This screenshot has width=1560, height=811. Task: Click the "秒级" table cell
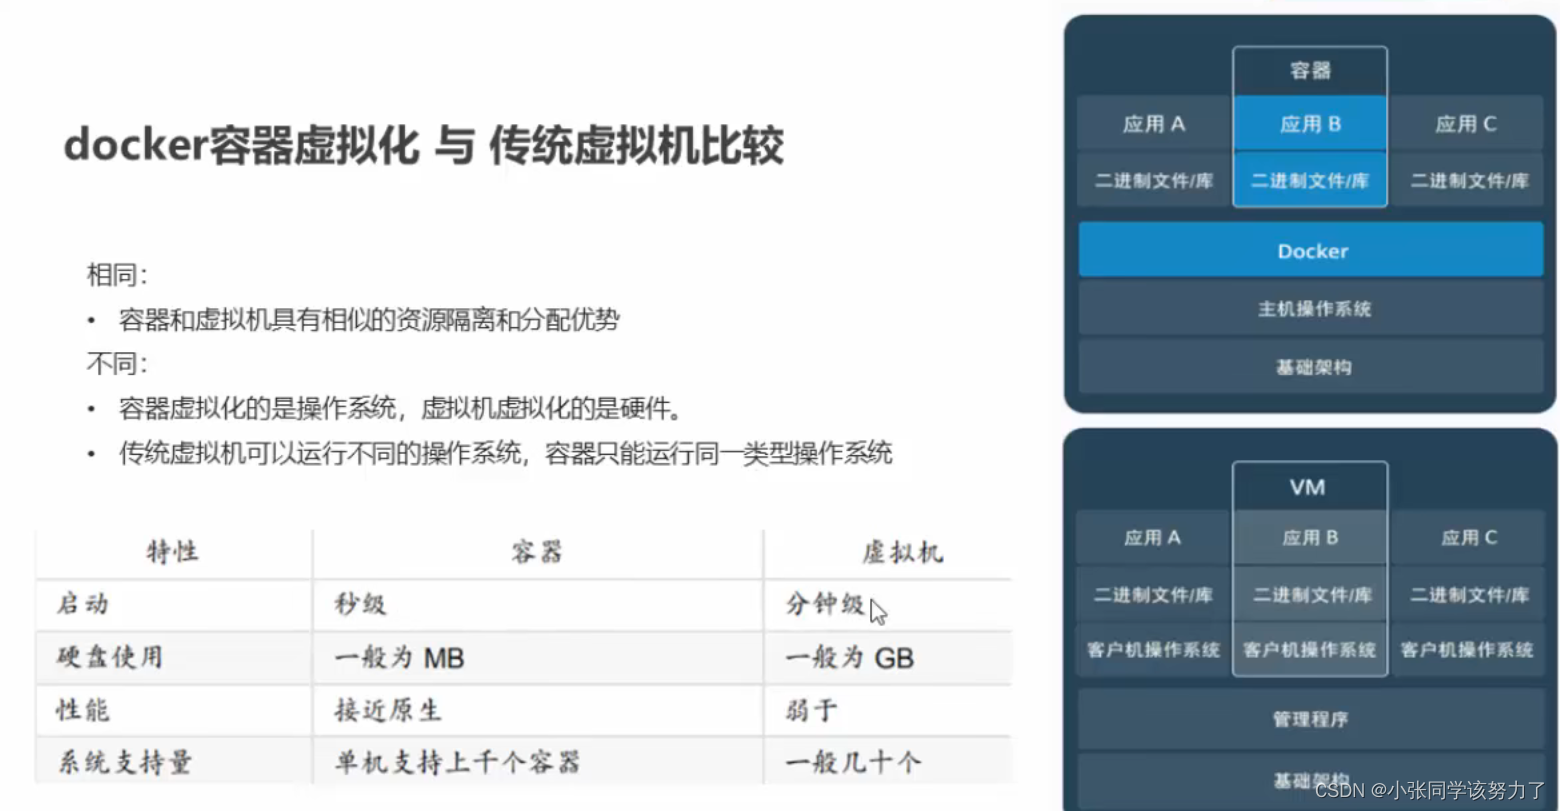pyautogui.click(x=537, y=604)
